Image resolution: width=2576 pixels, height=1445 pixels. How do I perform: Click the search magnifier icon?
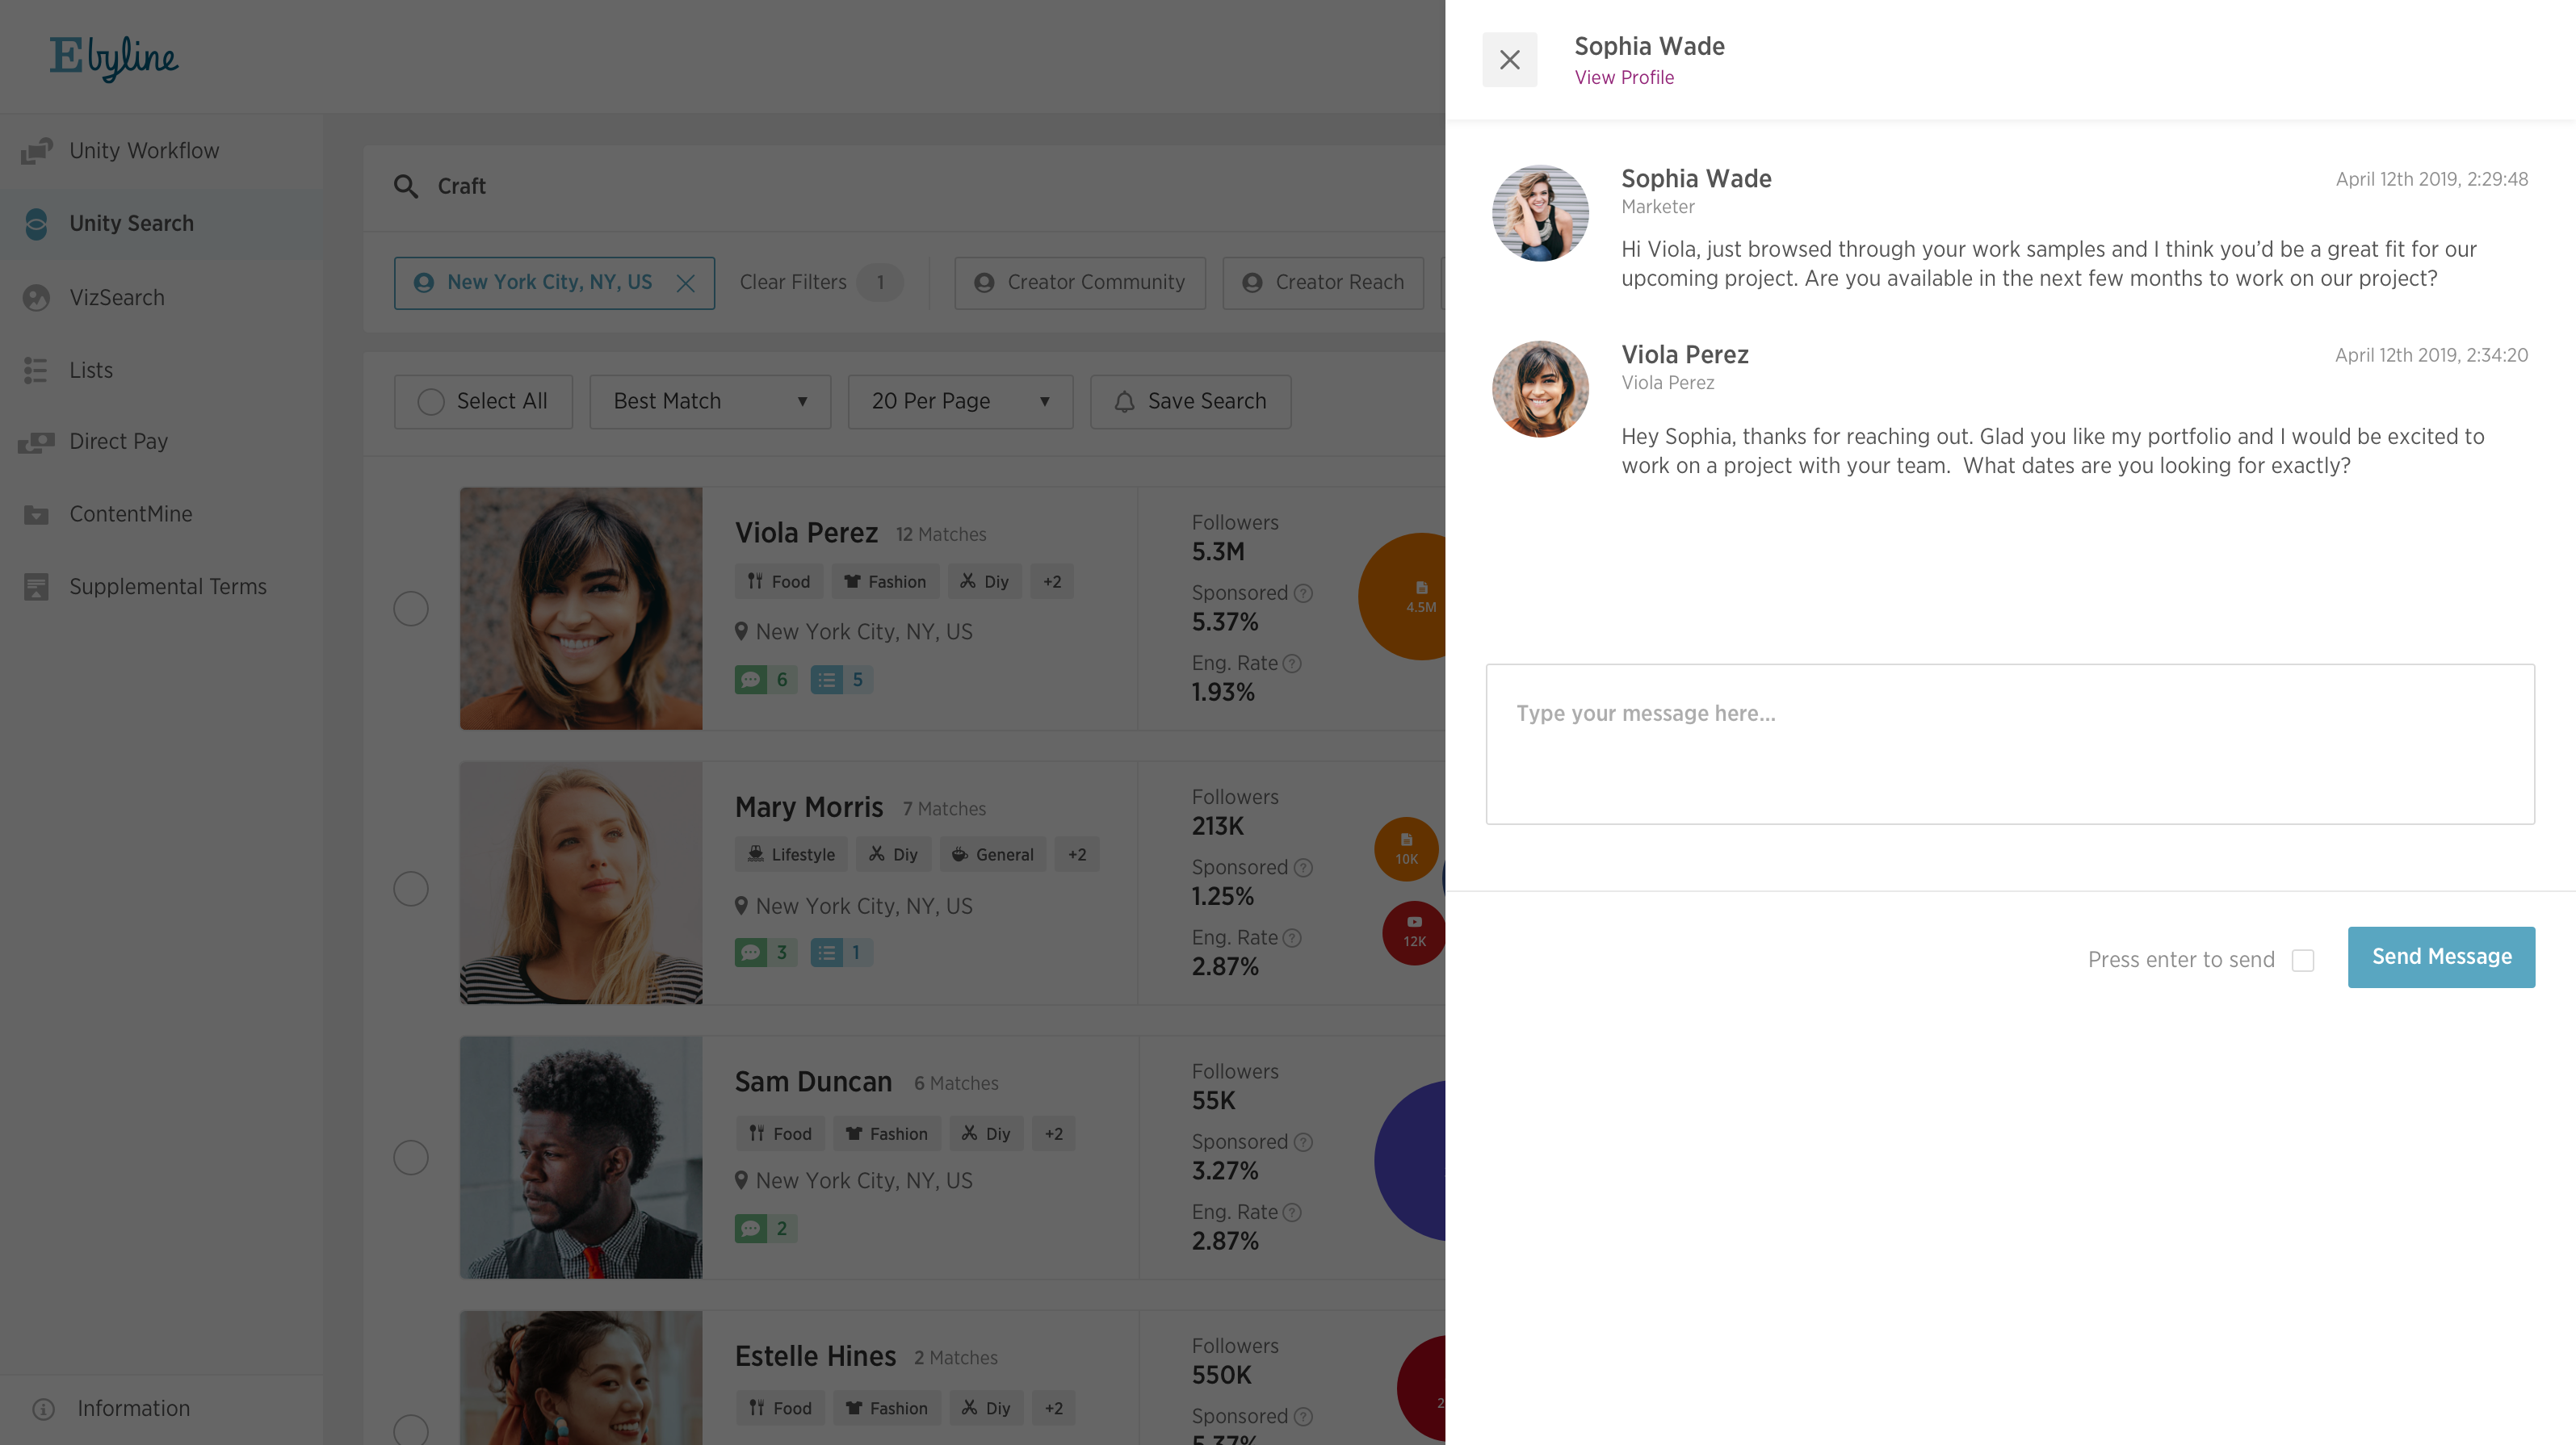405,186
